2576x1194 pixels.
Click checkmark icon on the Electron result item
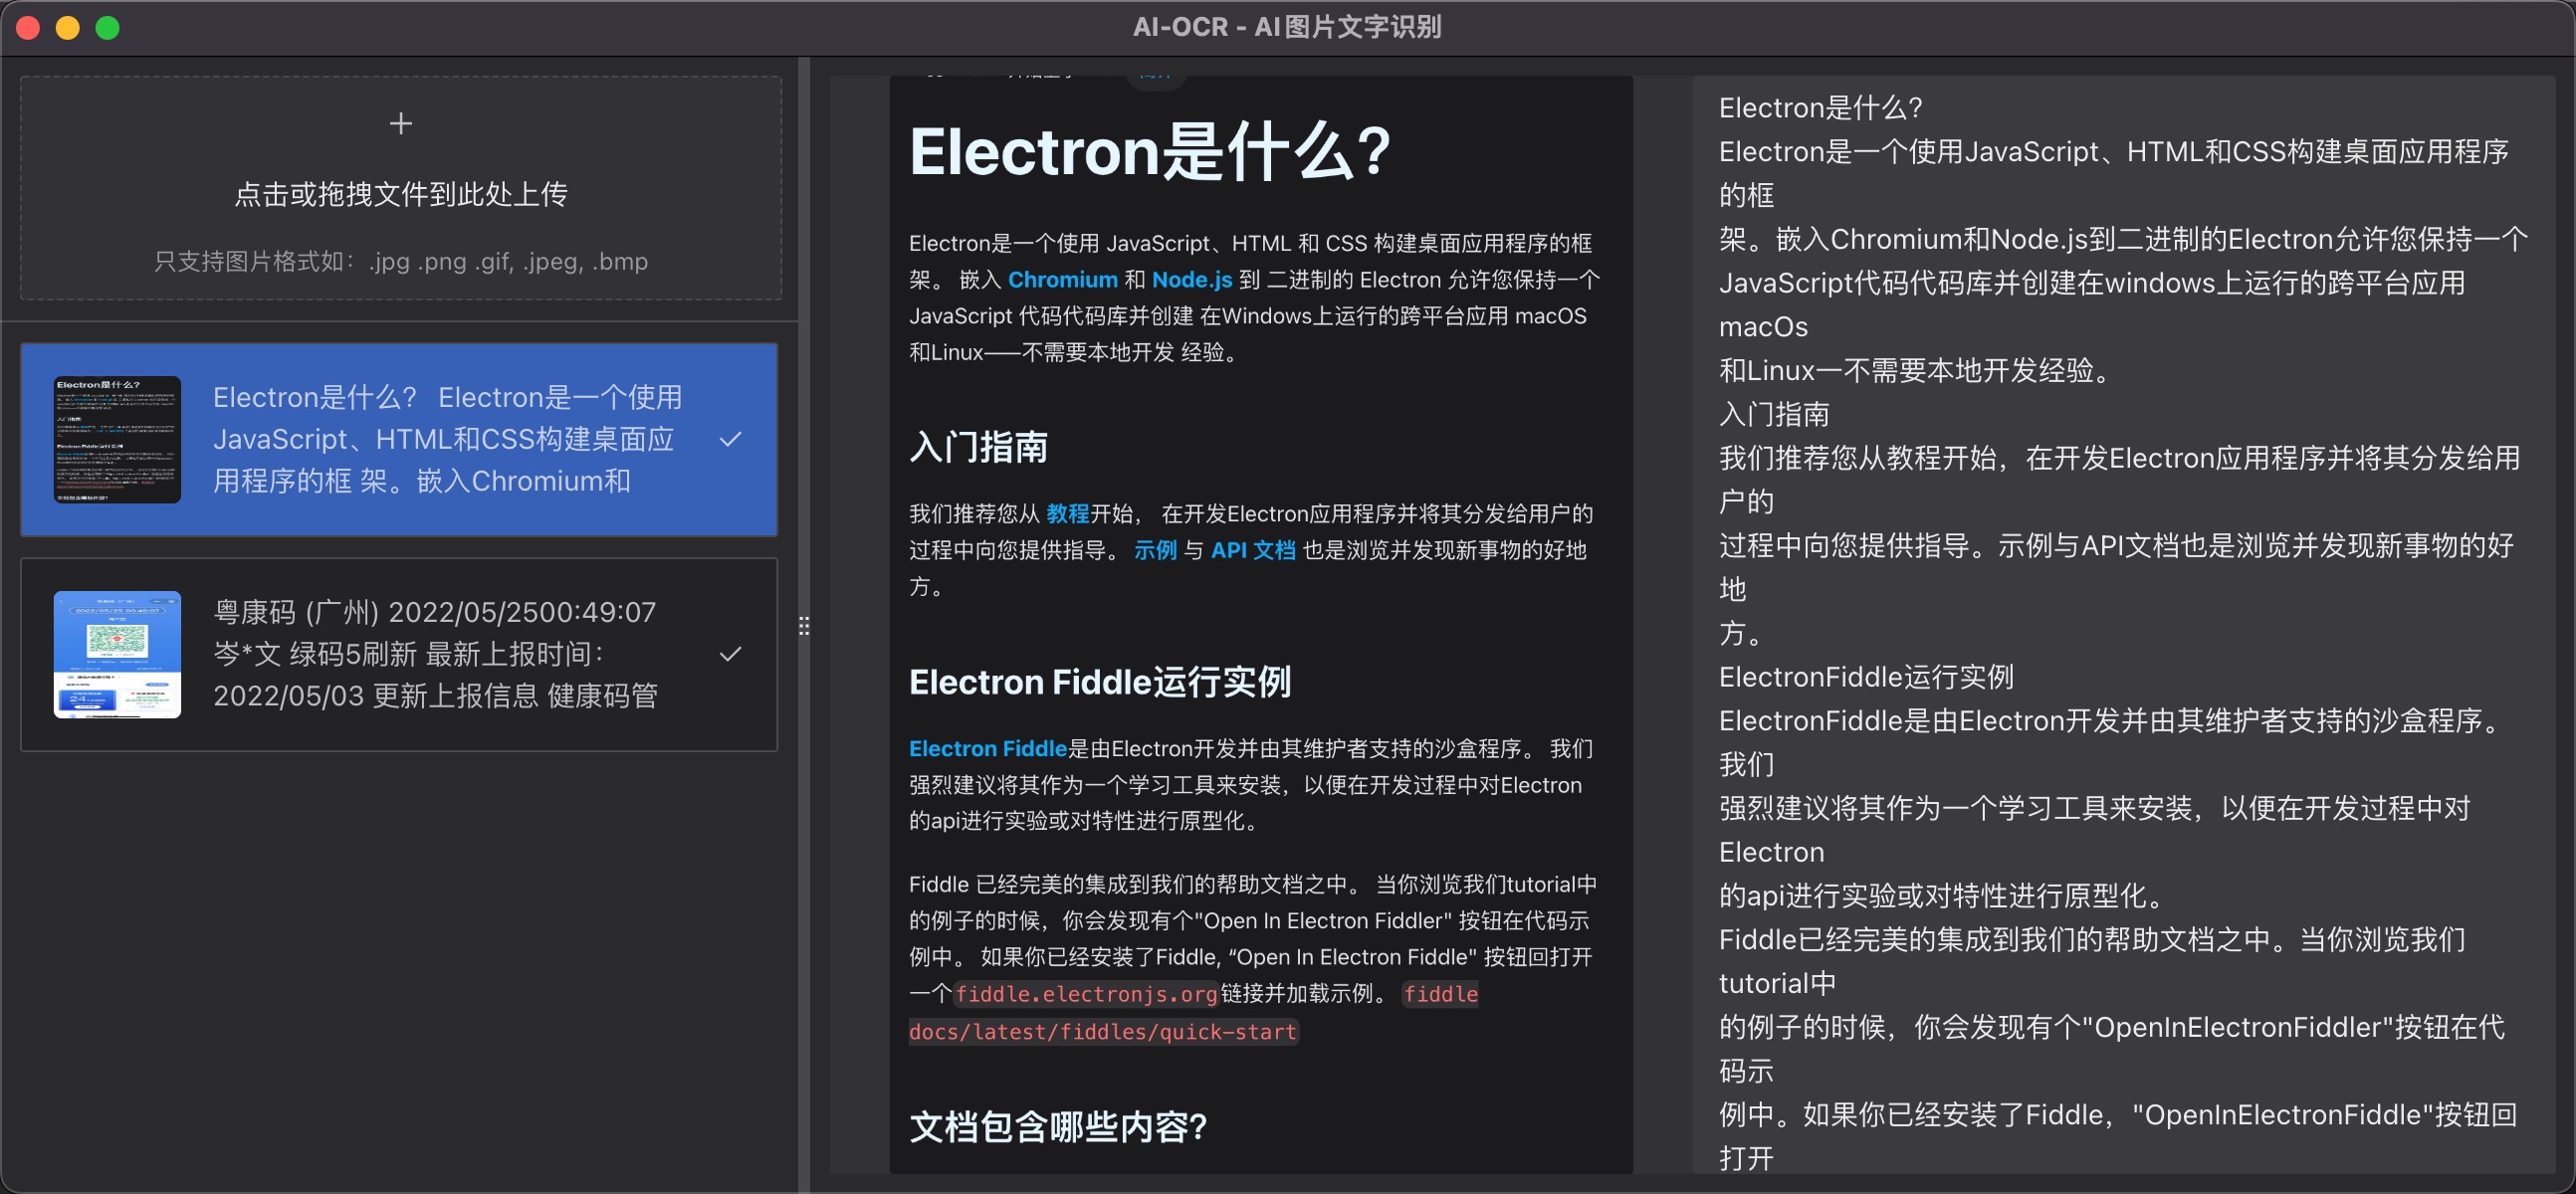pos(731,440)
